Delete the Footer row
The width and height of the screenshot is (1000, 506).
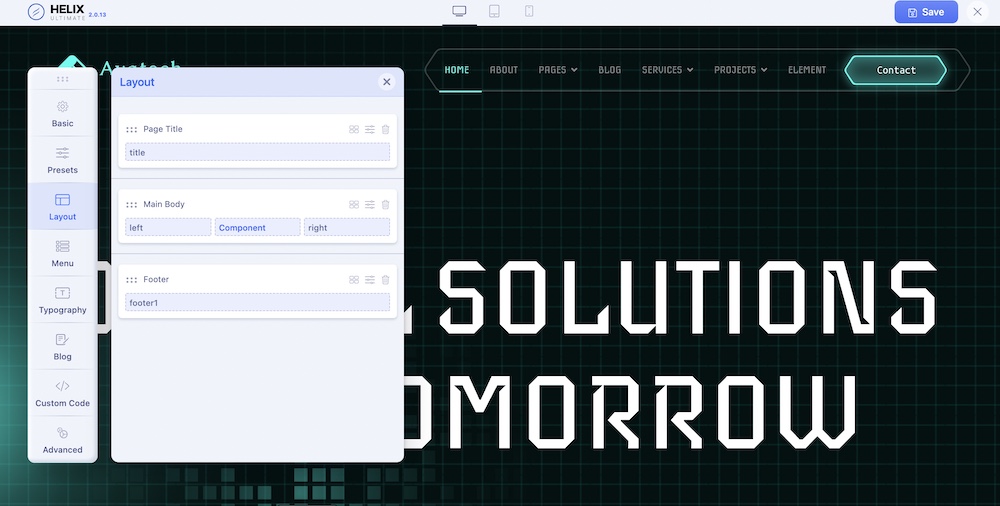pos(386,280)
